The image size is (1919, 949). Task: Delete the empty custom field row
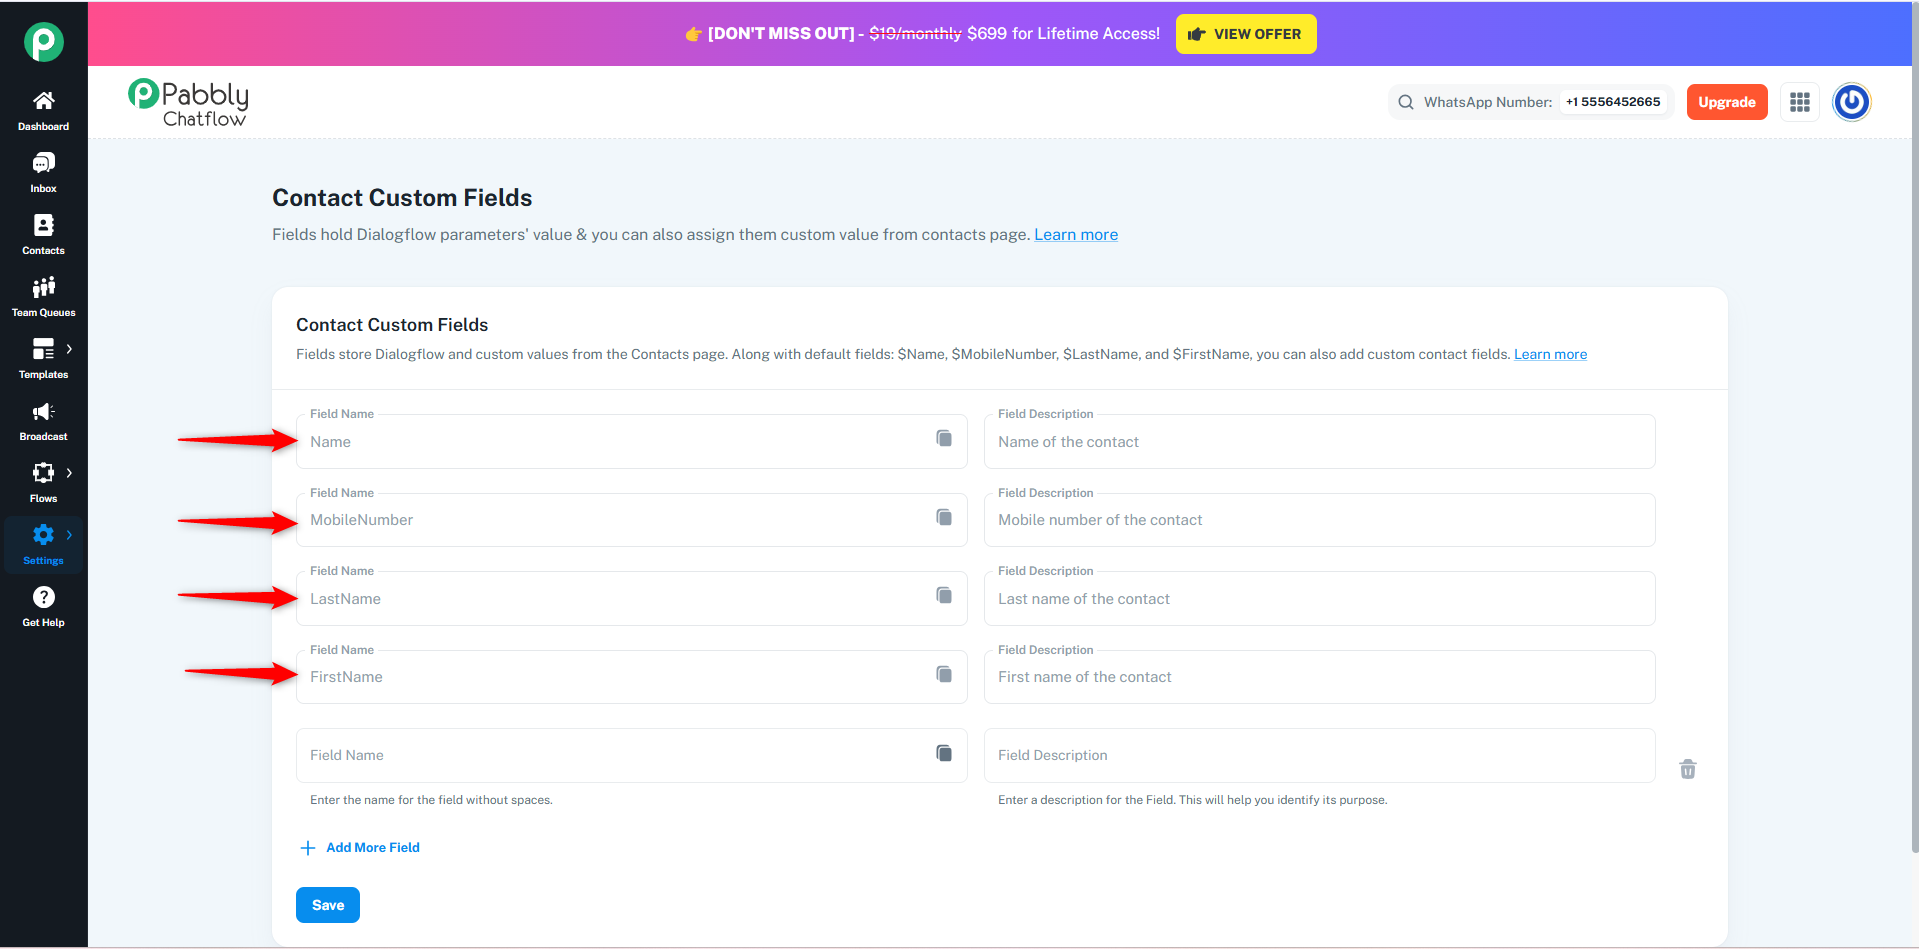tap(1687, 769)
